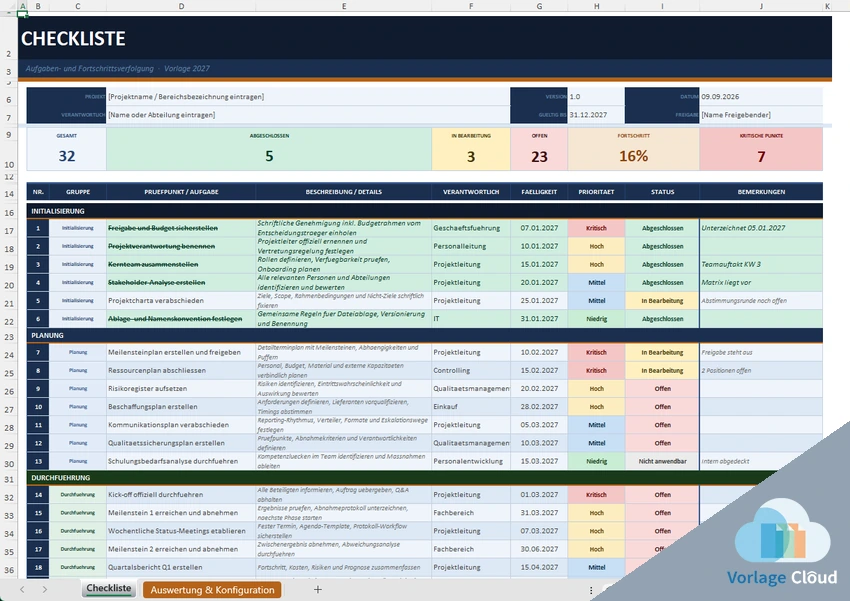Select Personalentwicklung responsible cell
Image resolution: width=850 pixels, height=601 pixels.
pyautogui.click(x=471, y=461)
